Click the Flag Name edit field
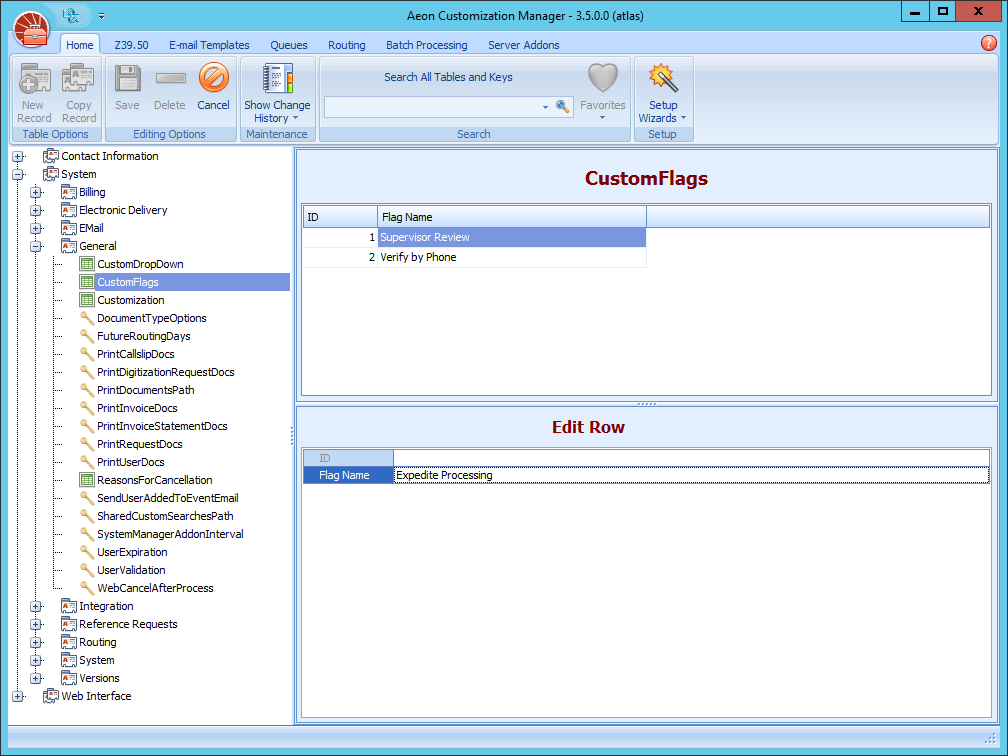The width and height of the screenshot is (1008, 756). [690, 475]
